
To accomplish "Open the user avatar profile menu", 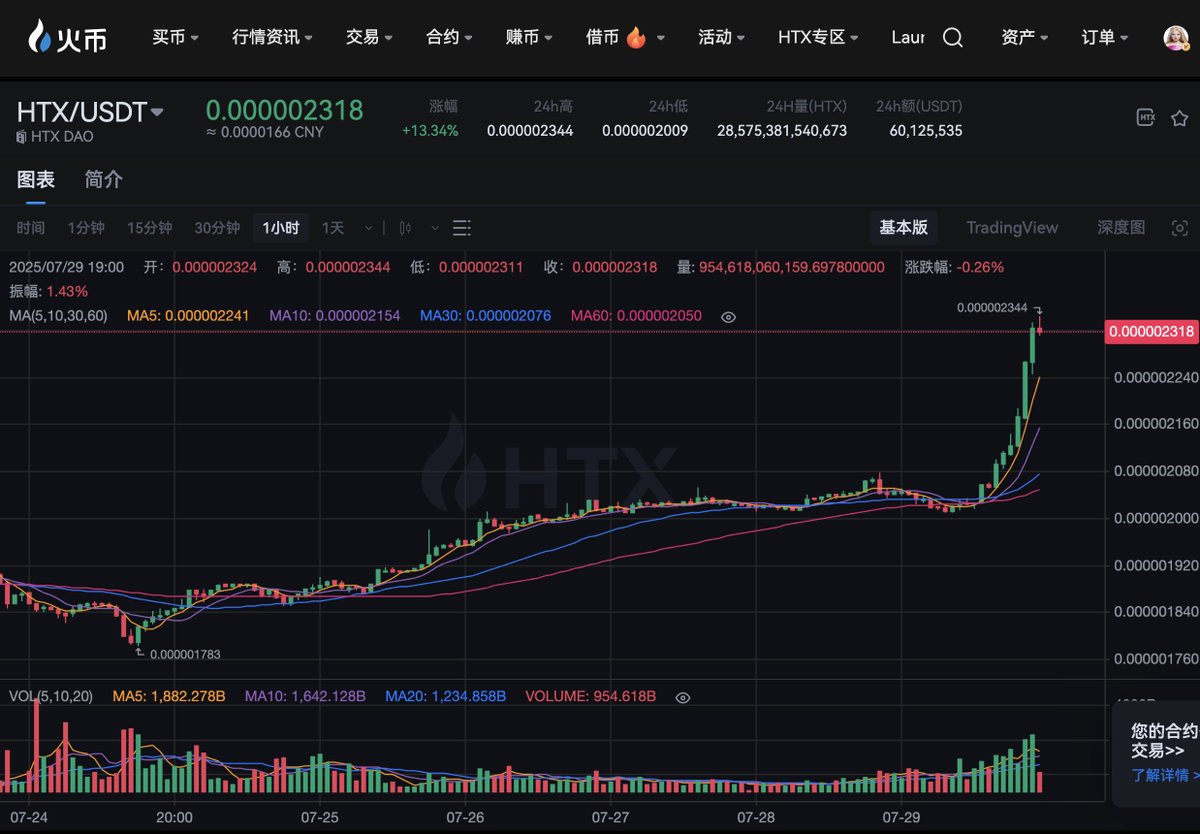I will [1176, 37].
